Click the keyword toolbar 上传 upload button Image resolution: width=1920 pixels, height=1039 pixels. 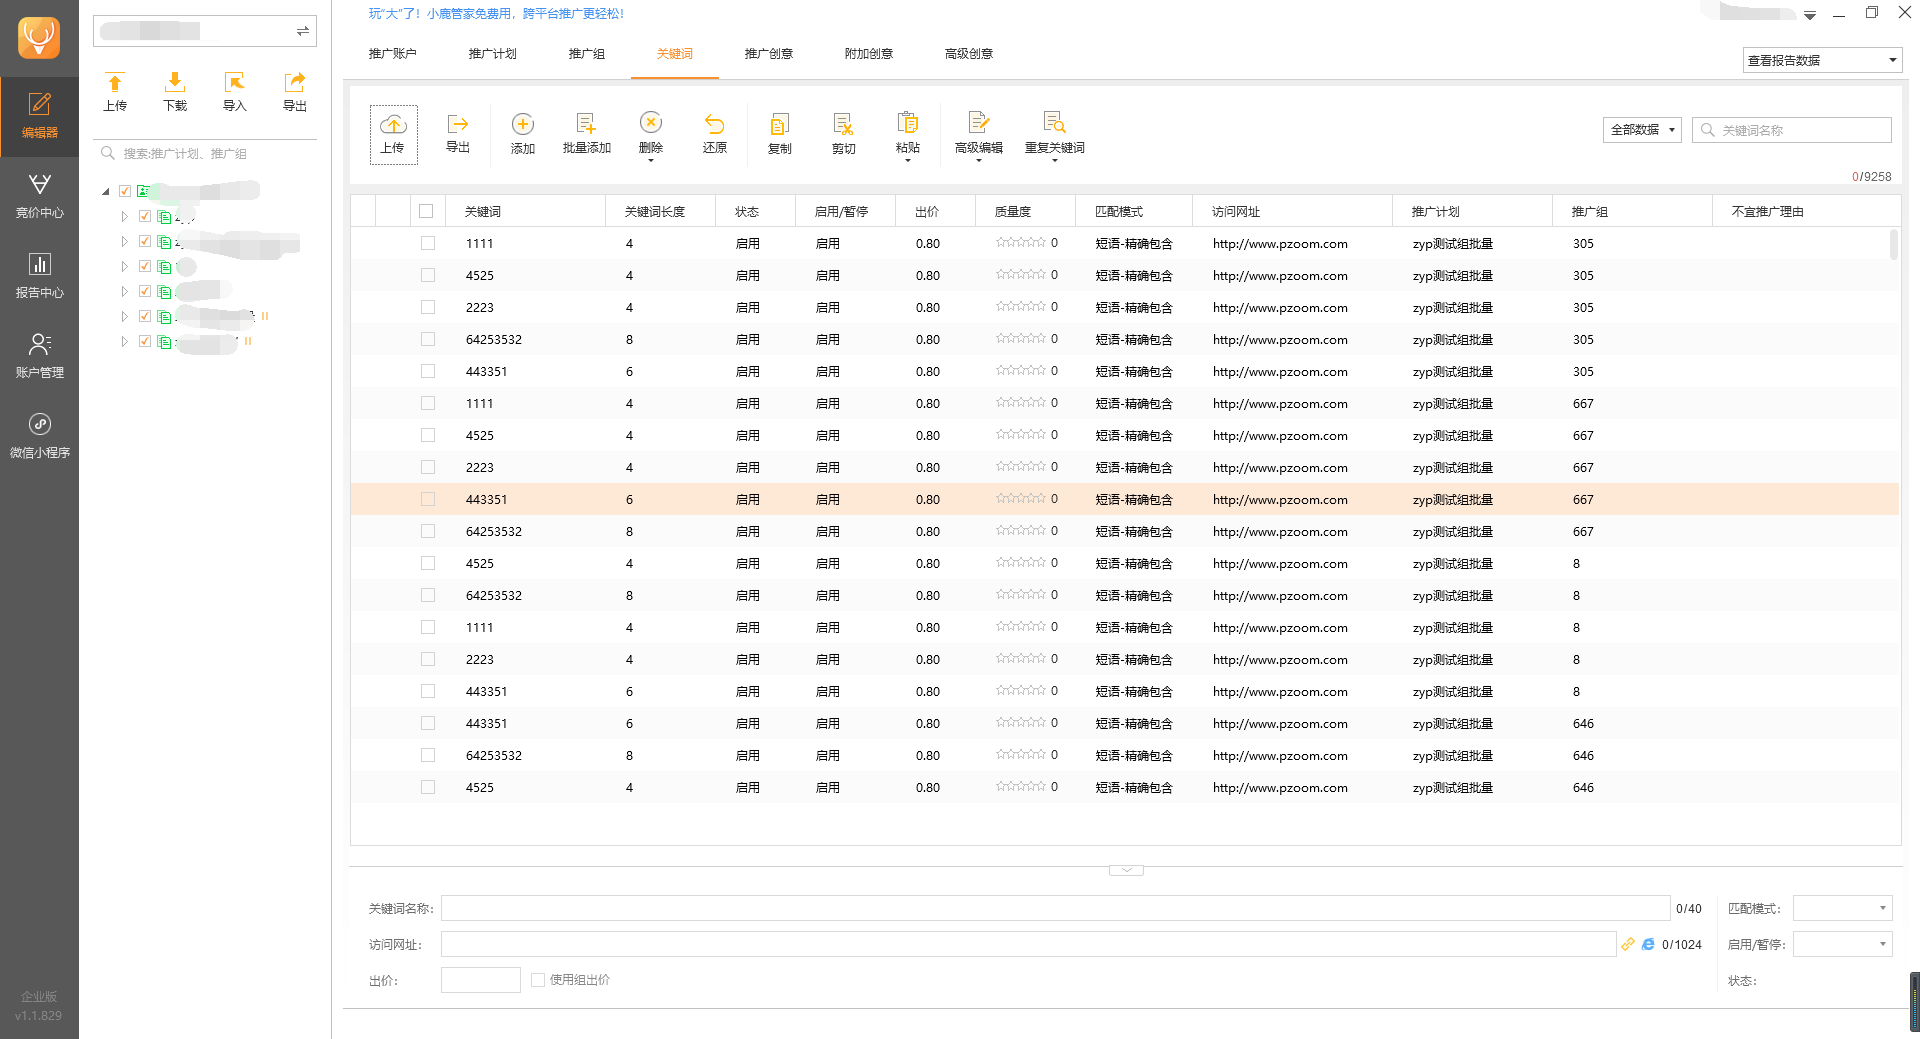coord(393,134)
